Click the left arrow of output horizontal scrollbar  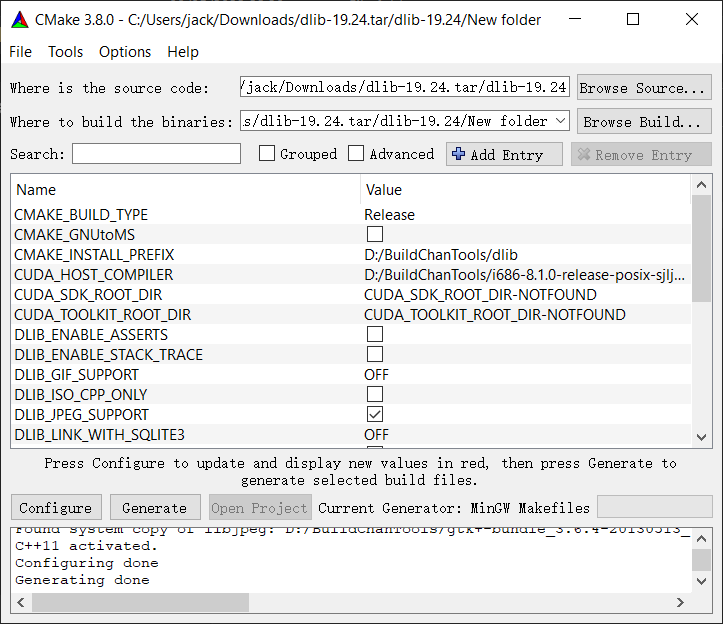(x=21, y=602)
